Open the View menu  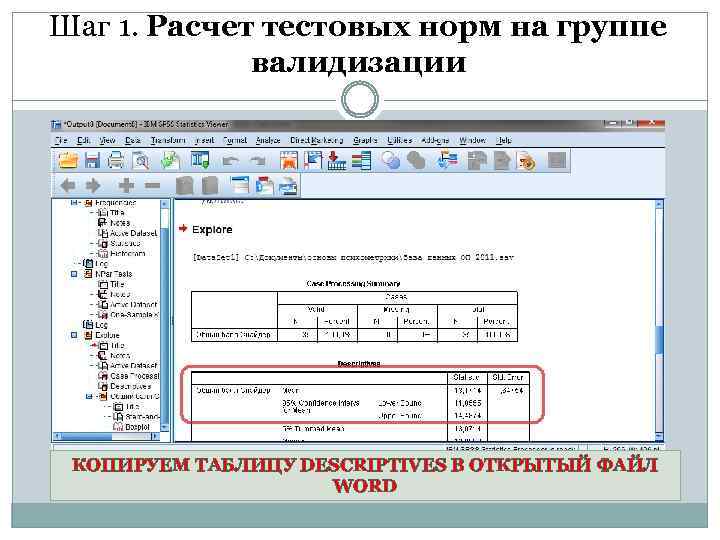tap(107, 141)
